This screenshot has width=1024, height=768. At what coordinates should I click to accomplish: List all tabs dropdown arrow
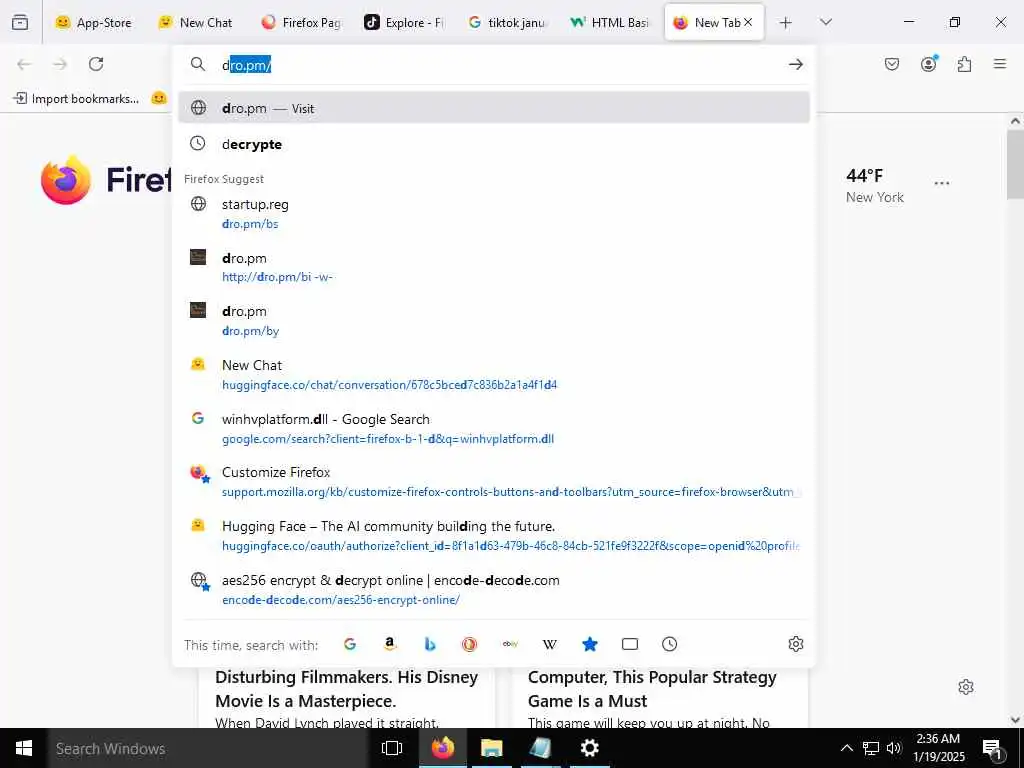coord(826,22)
